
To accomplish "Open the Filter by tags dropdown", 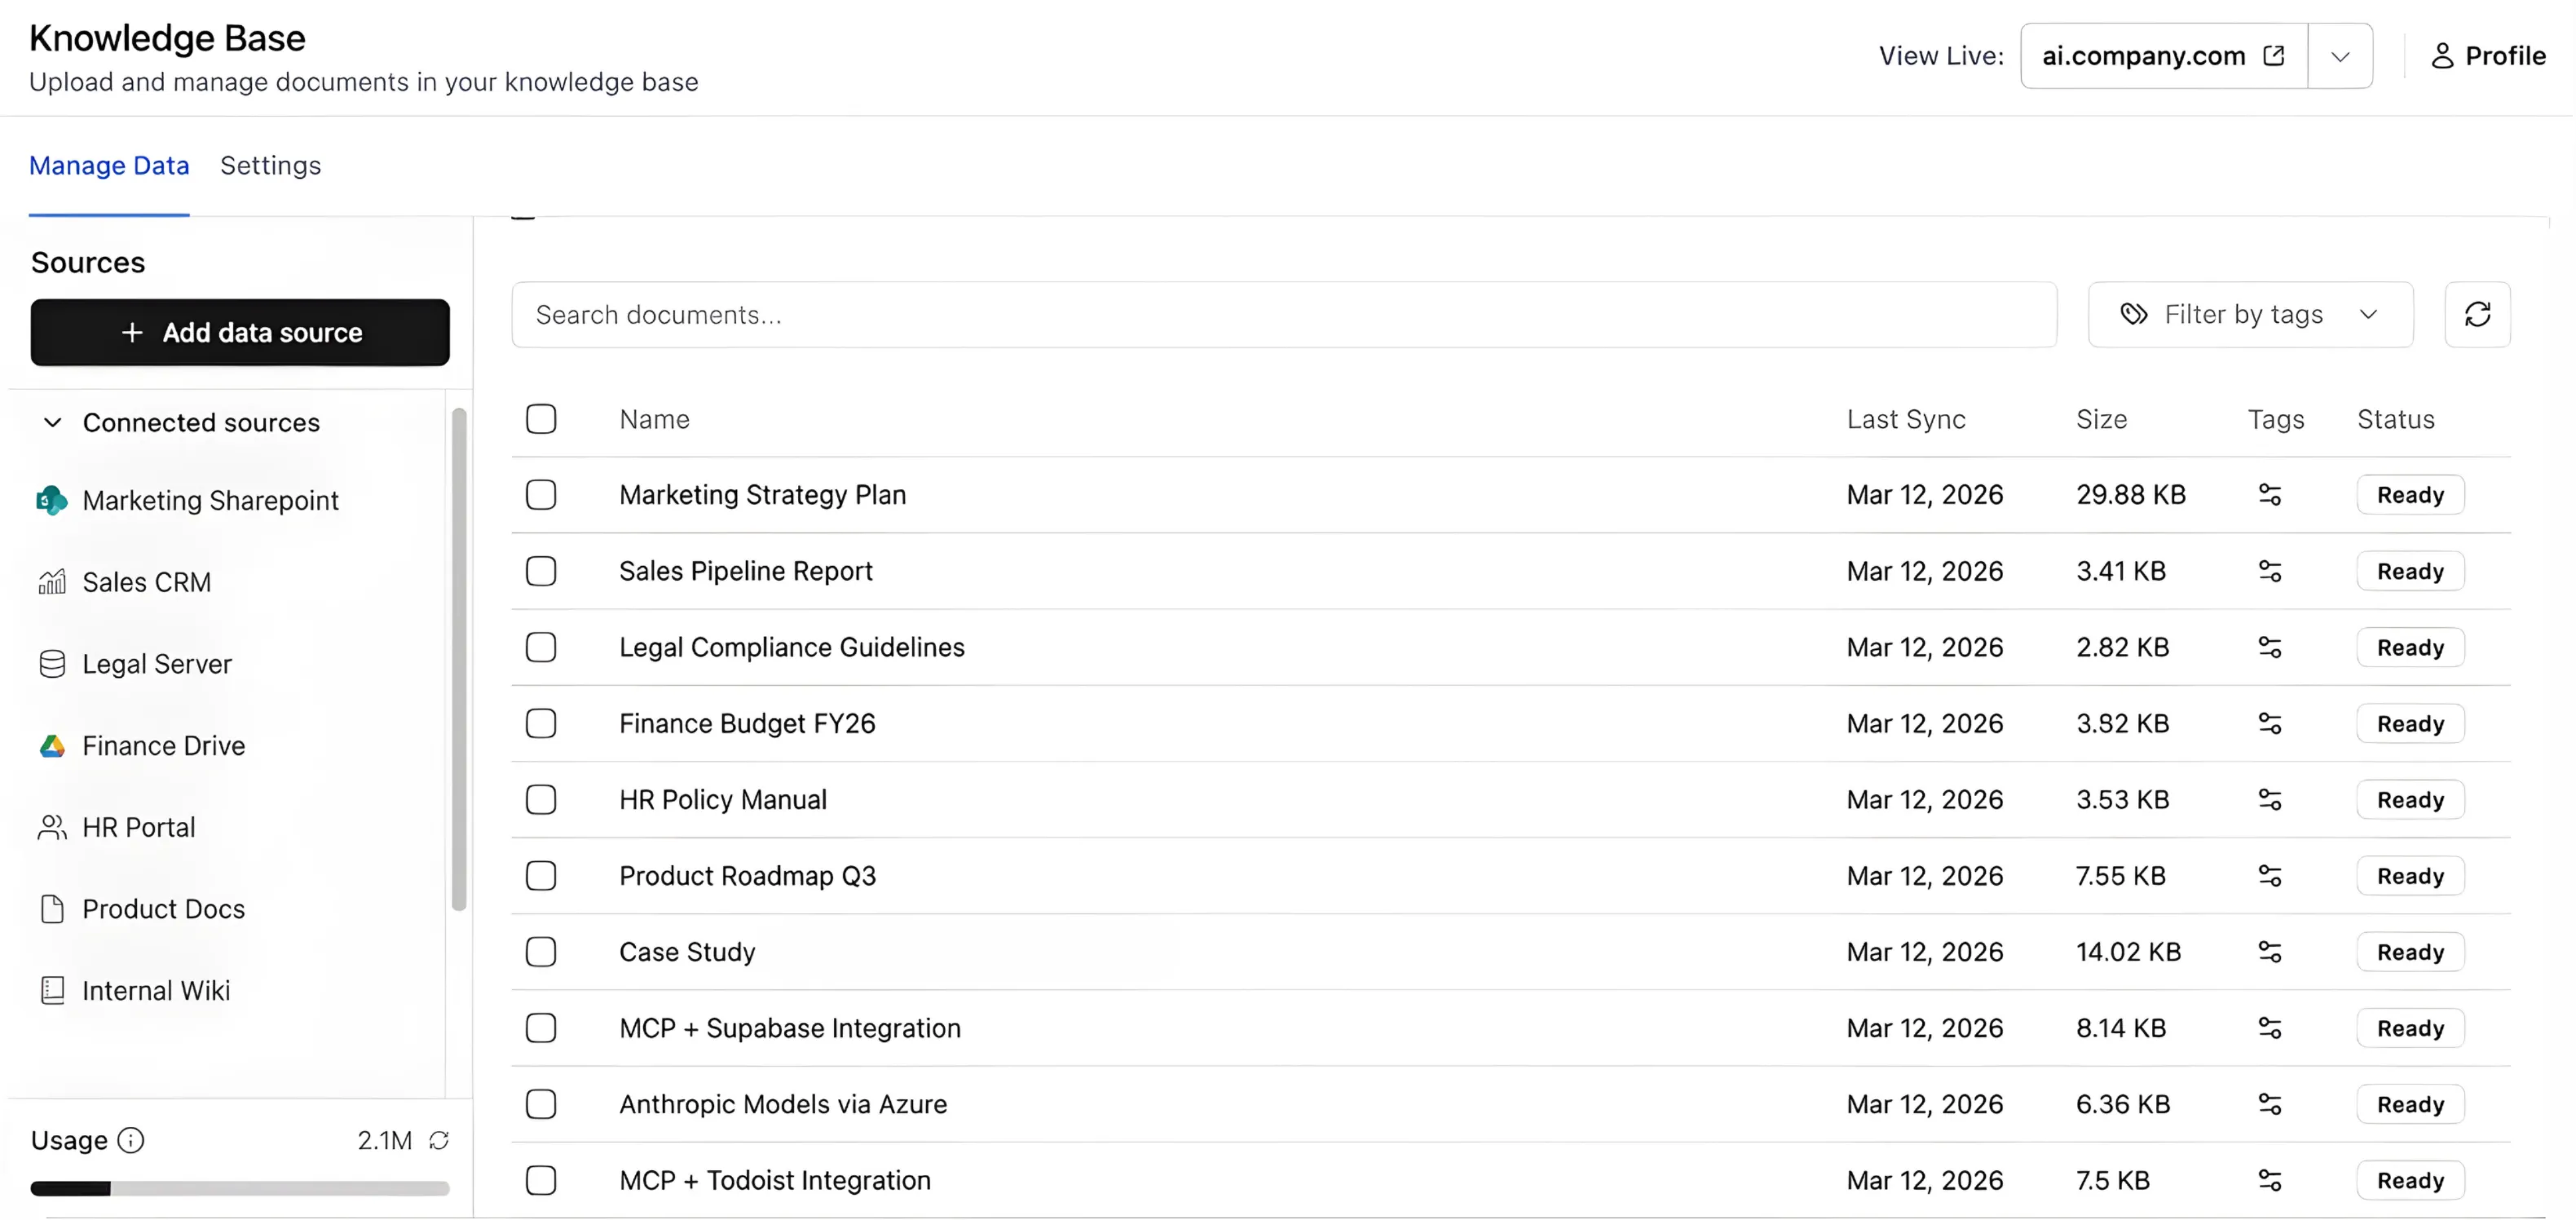I will coord(2249,315).
